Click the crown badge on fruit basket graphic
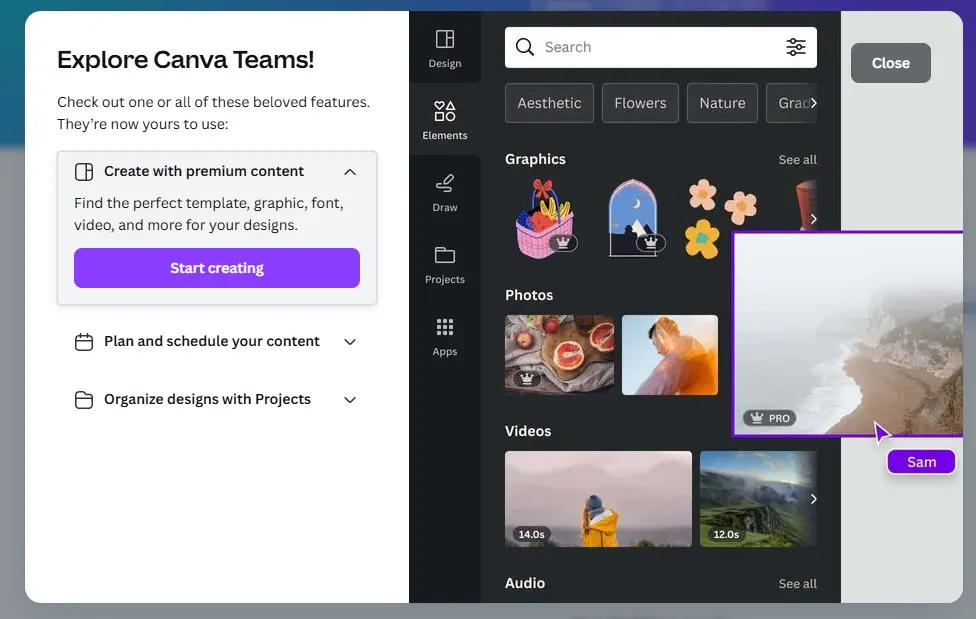The height and width of the screenshot is (619, 976). [x=563, y=243]
